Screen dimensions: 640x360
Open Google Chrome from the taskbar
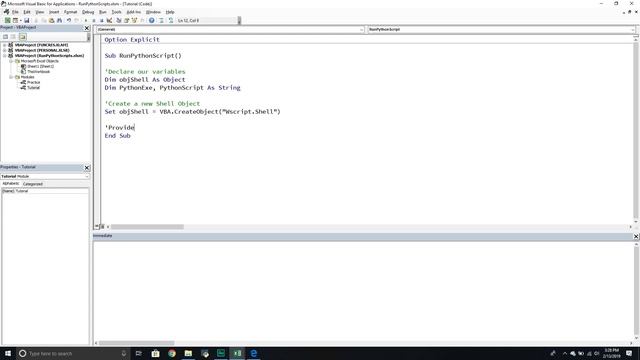coord(172,353)
